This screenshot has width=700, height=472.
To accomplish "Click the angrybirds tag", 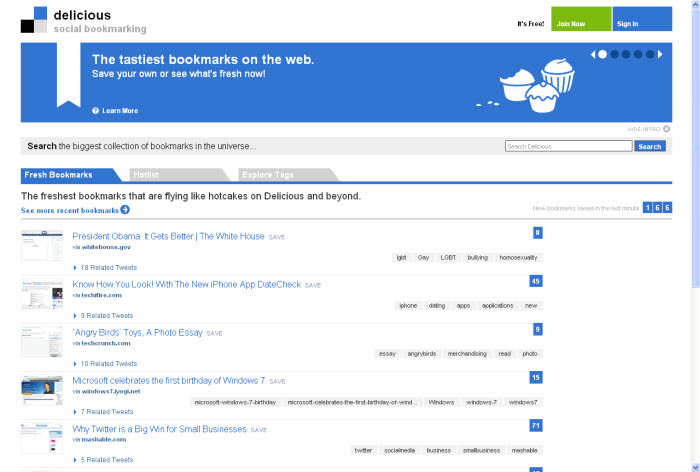I will pos(422,354).
